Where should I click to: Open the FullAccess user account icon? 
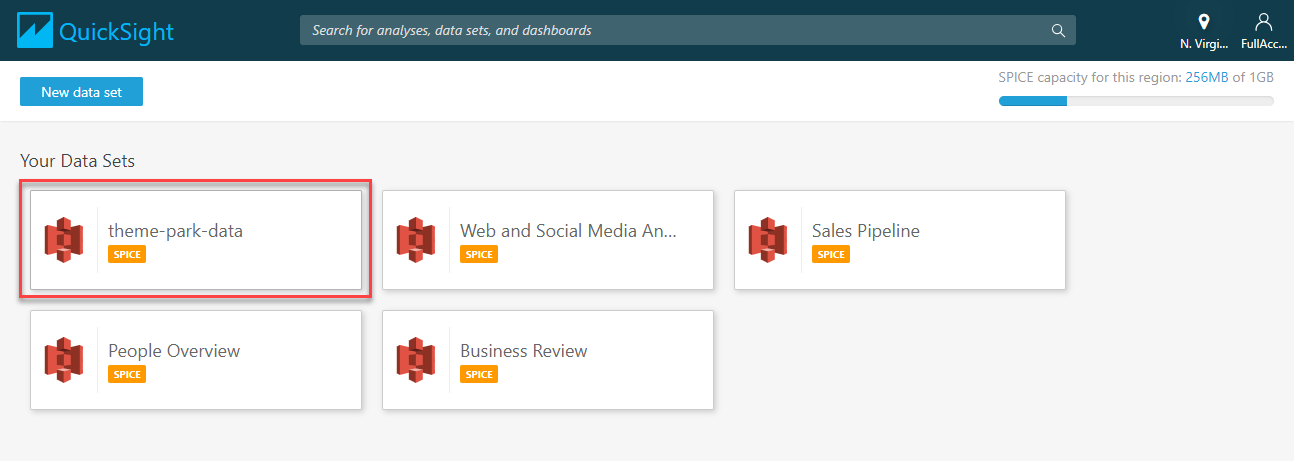pyautogui.click(x=1264, y=21)
